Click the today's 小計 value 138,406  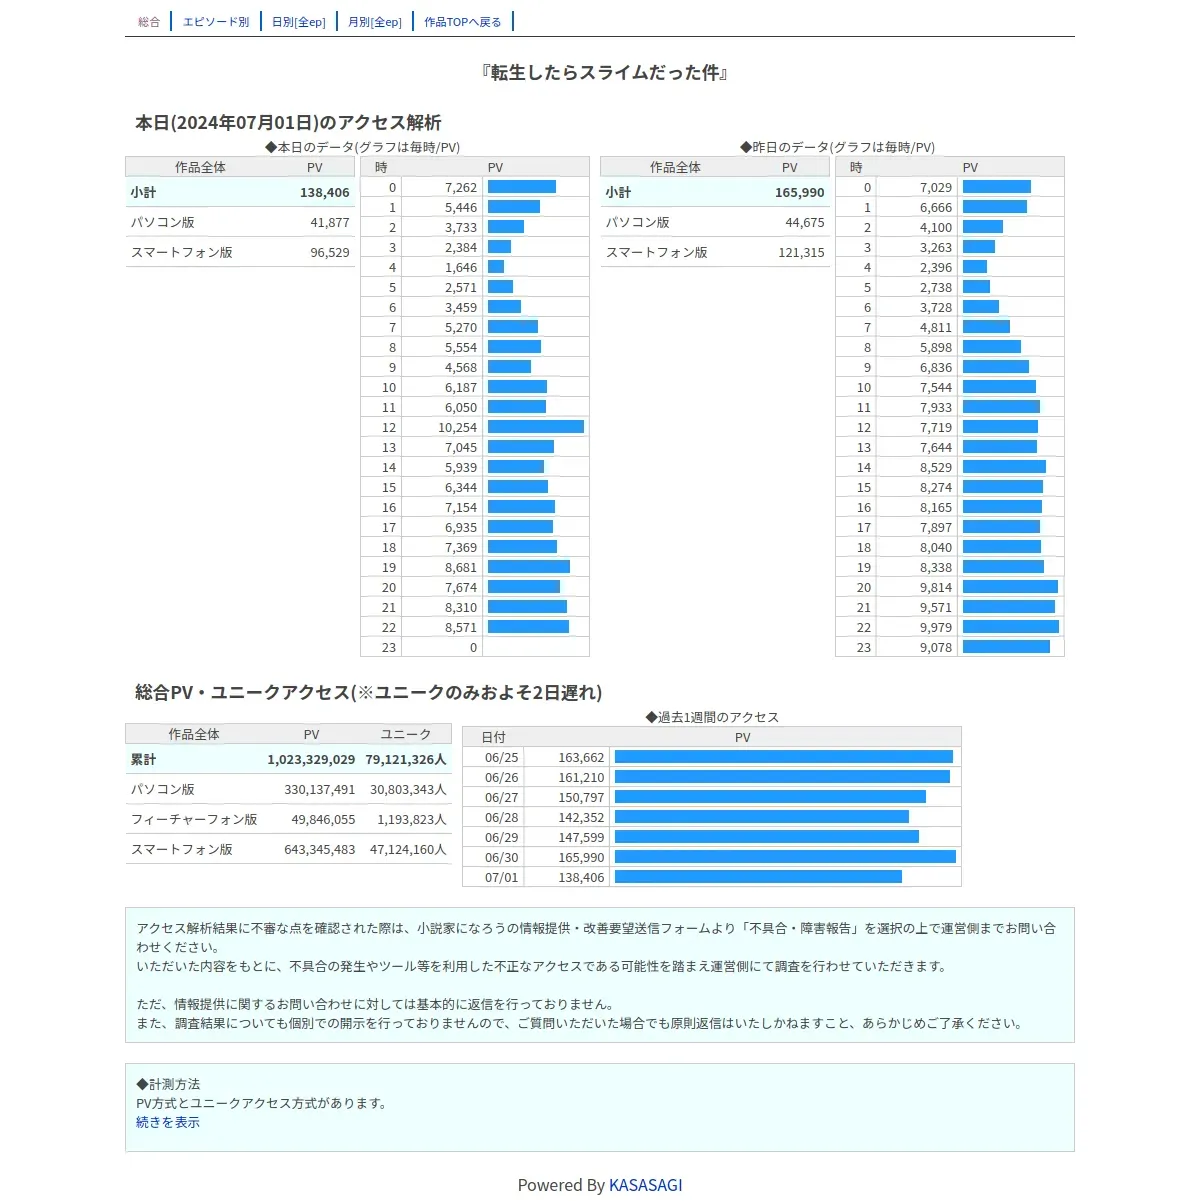click(325, 192)
